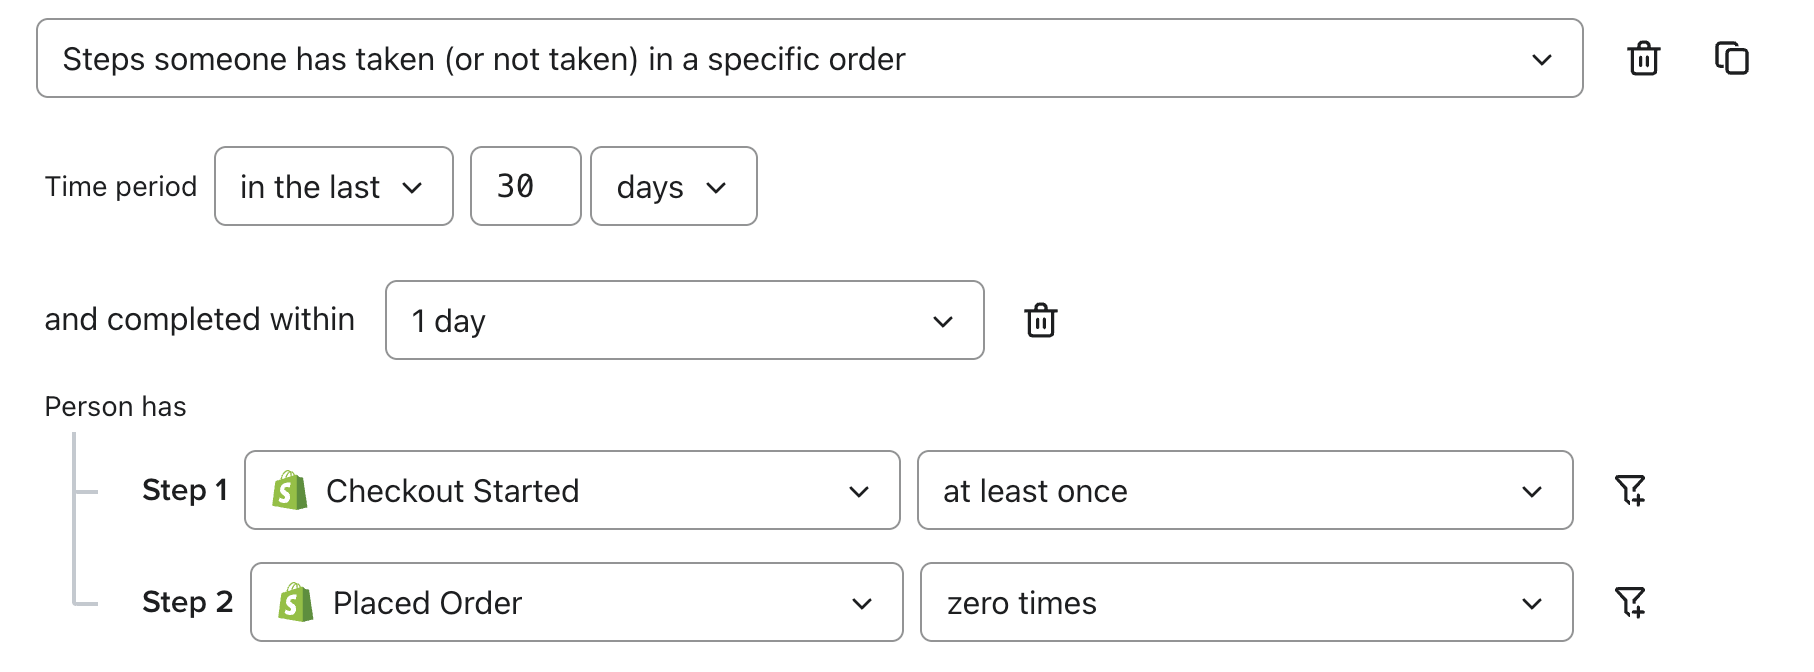1814x672 pixels.
Task: Open the 'in the last' time dropdown
Action: tap(333, 186)
